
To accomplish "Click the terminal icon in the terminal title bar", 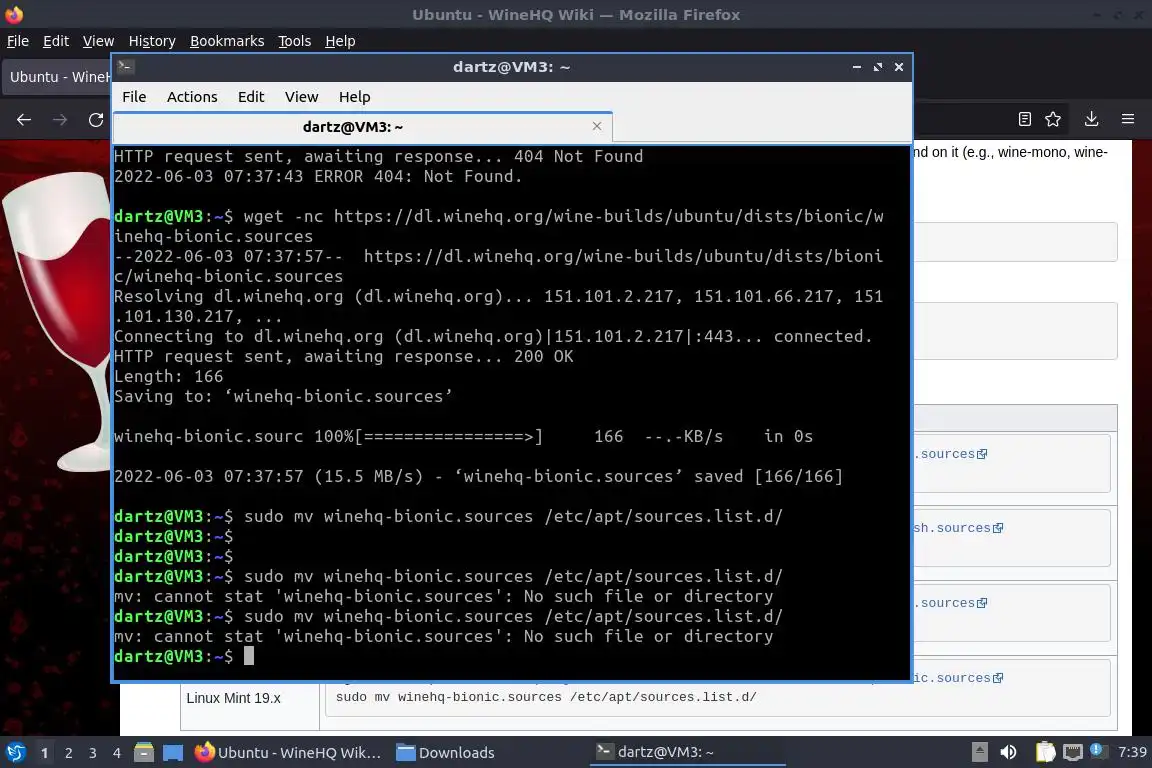I will [x=124, y=66].
